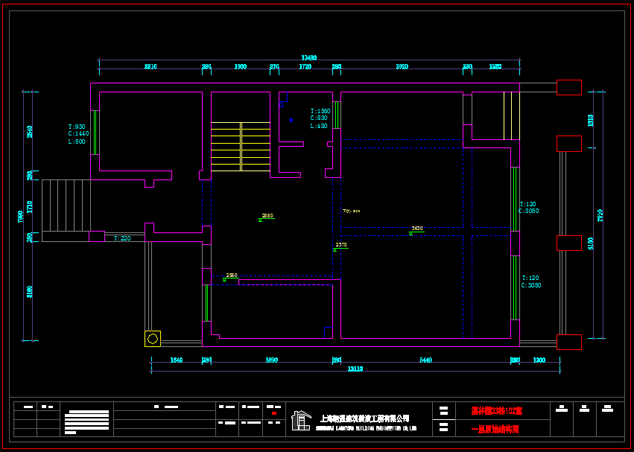Screen dimensions: 634x452
Task: Select the yellow interior staircase
Action: (241, 147)
